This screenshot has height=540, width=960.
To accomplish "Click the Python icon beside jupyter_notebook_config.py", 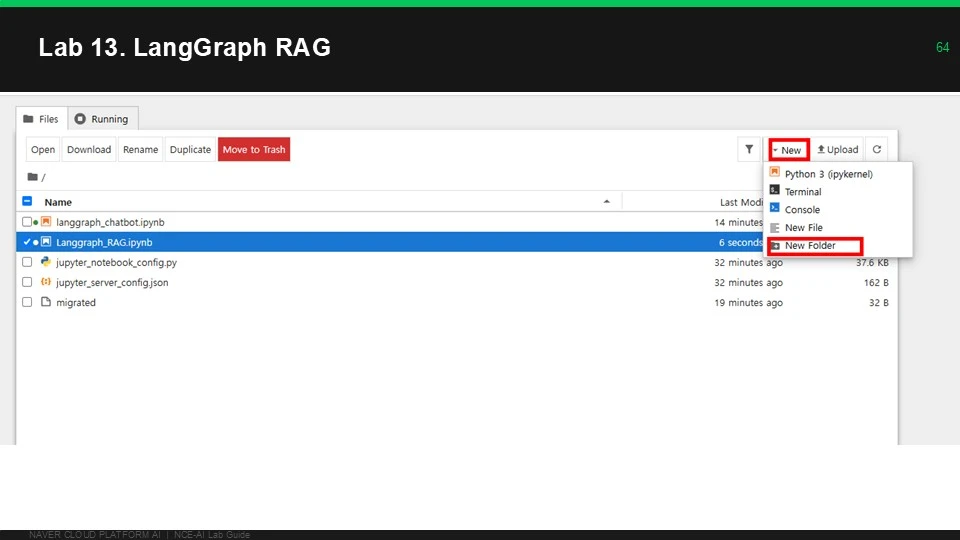I will pos(46,261).
